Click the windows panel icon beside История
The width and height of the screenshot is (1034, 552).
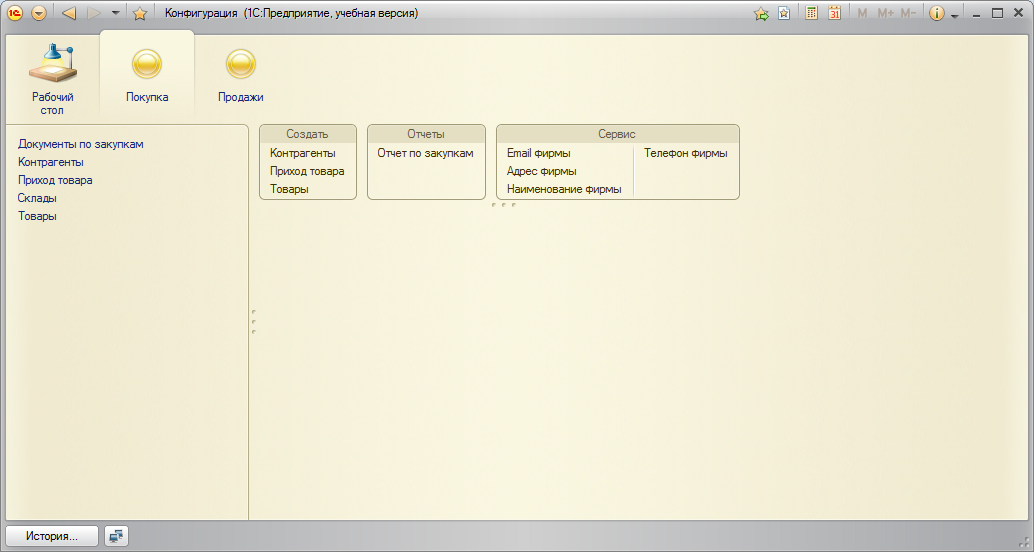(x=117, y=536)
